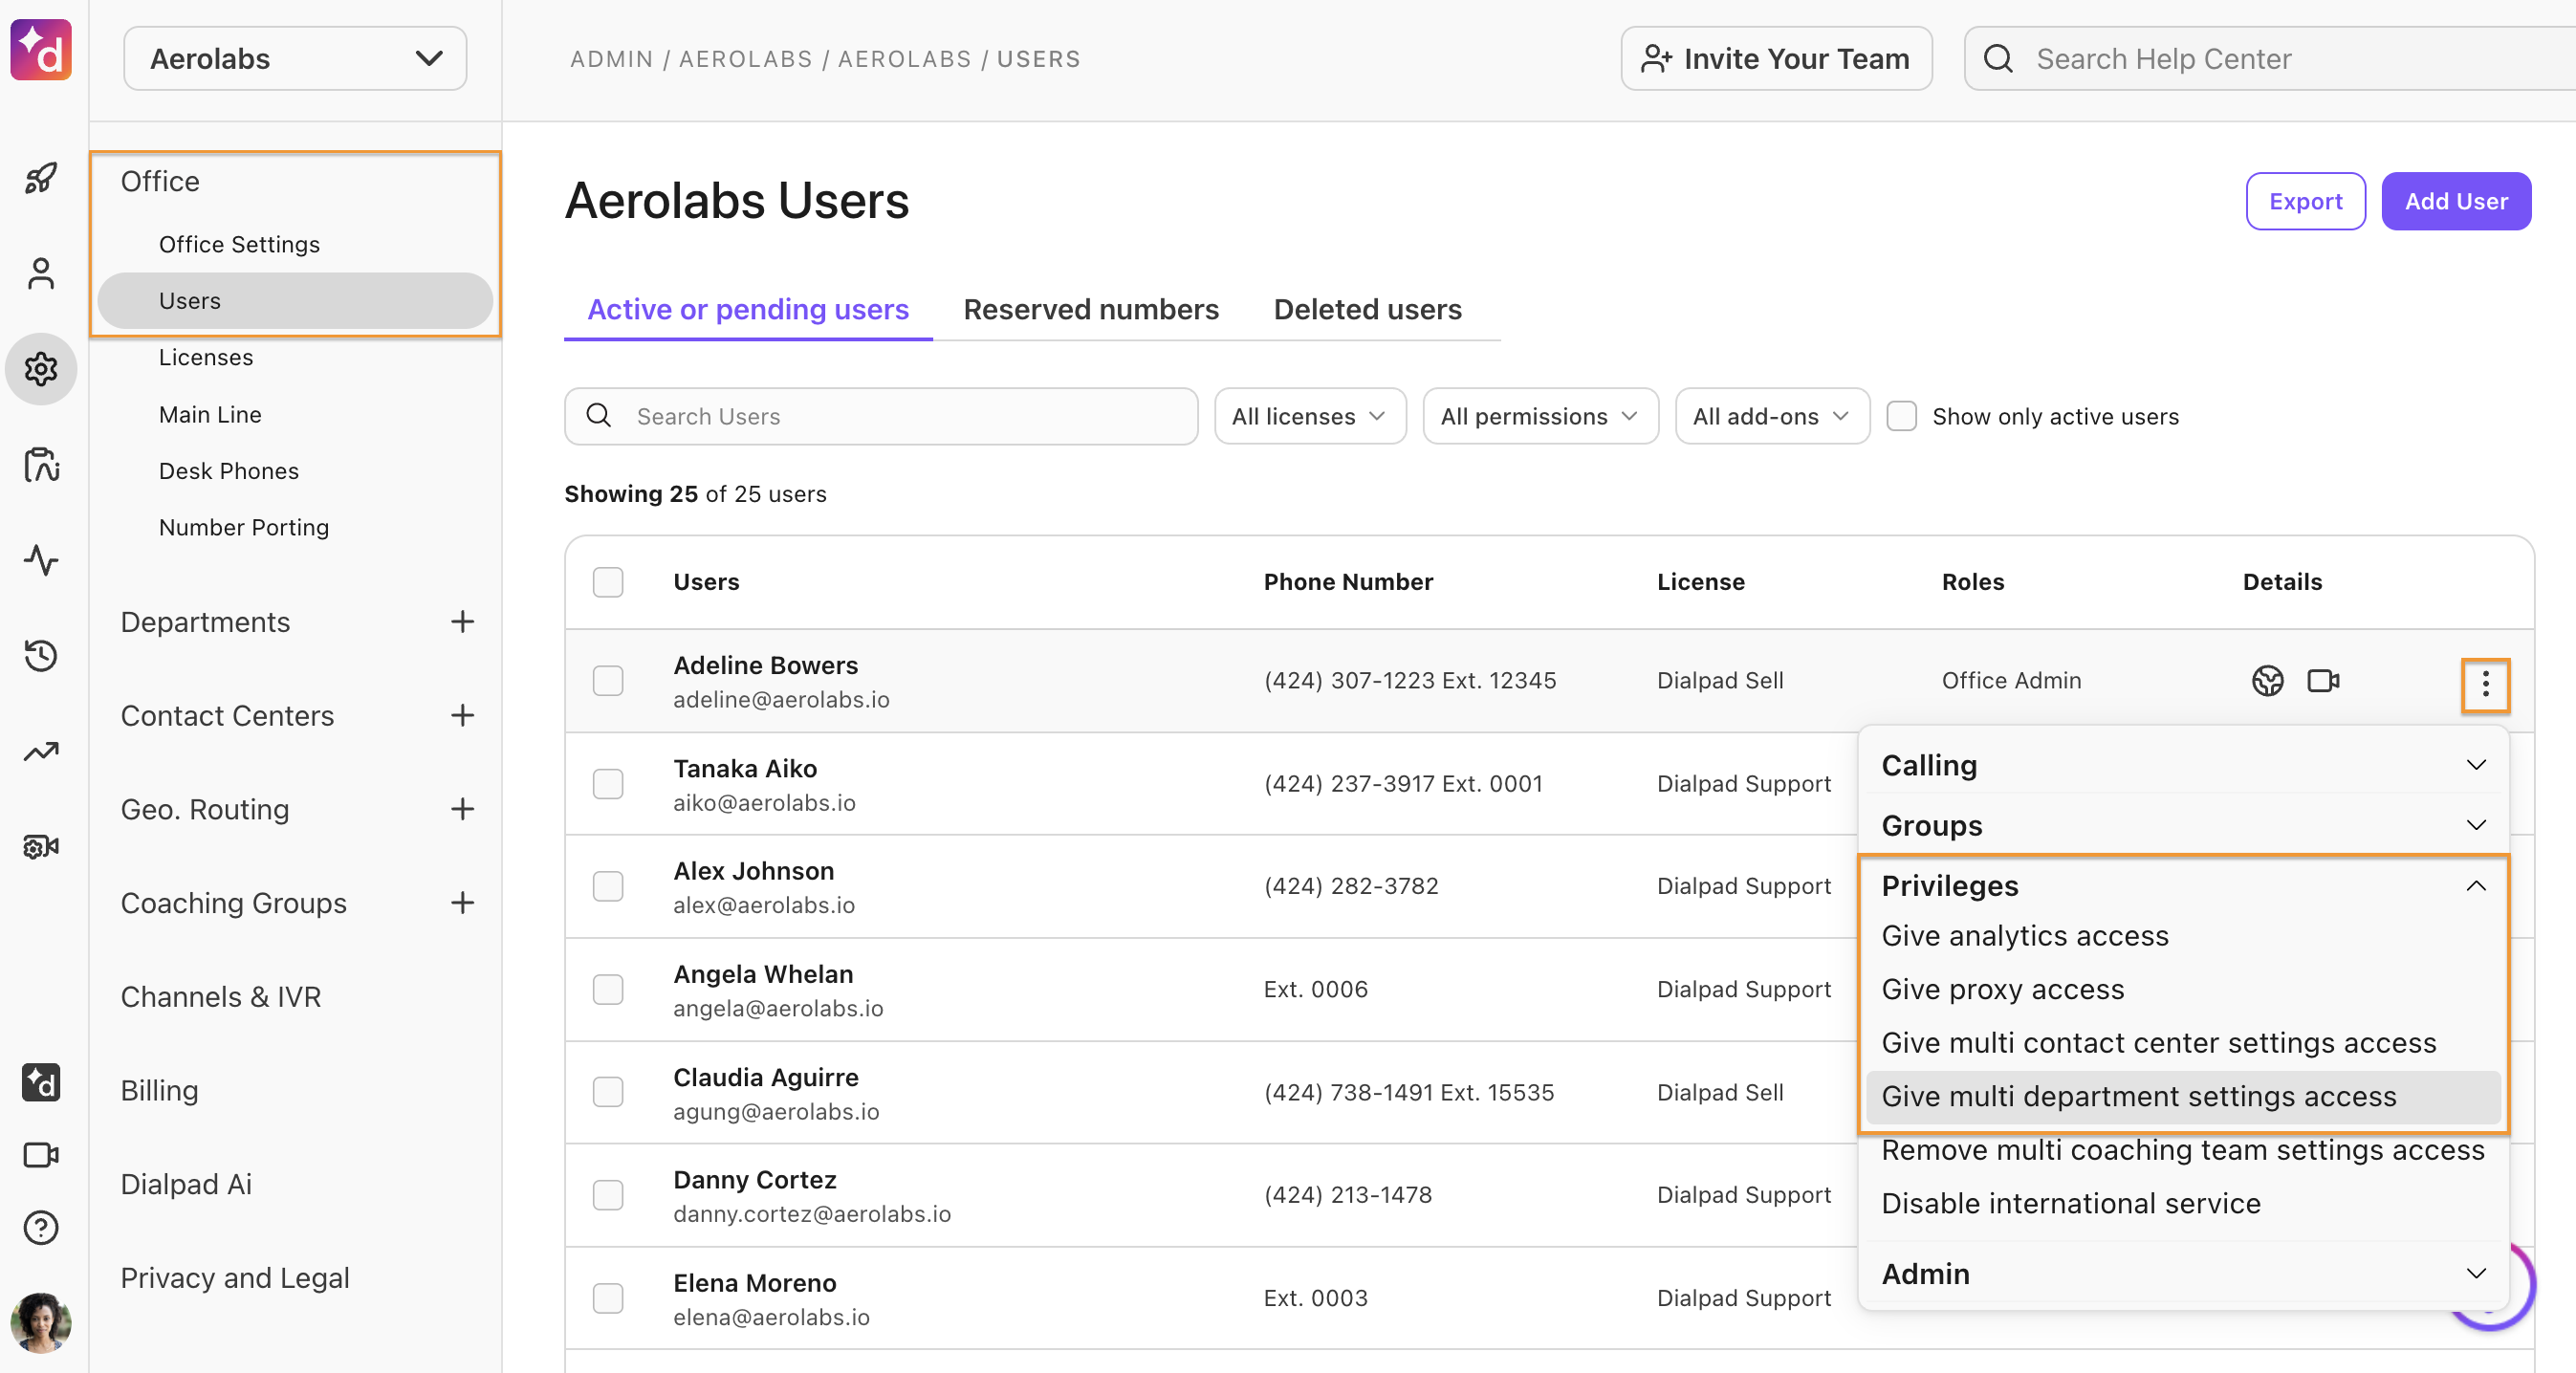Choose Give proxy access
The width and height of the screenshot is (2576, 1373).
click(x=2183, y=989)
